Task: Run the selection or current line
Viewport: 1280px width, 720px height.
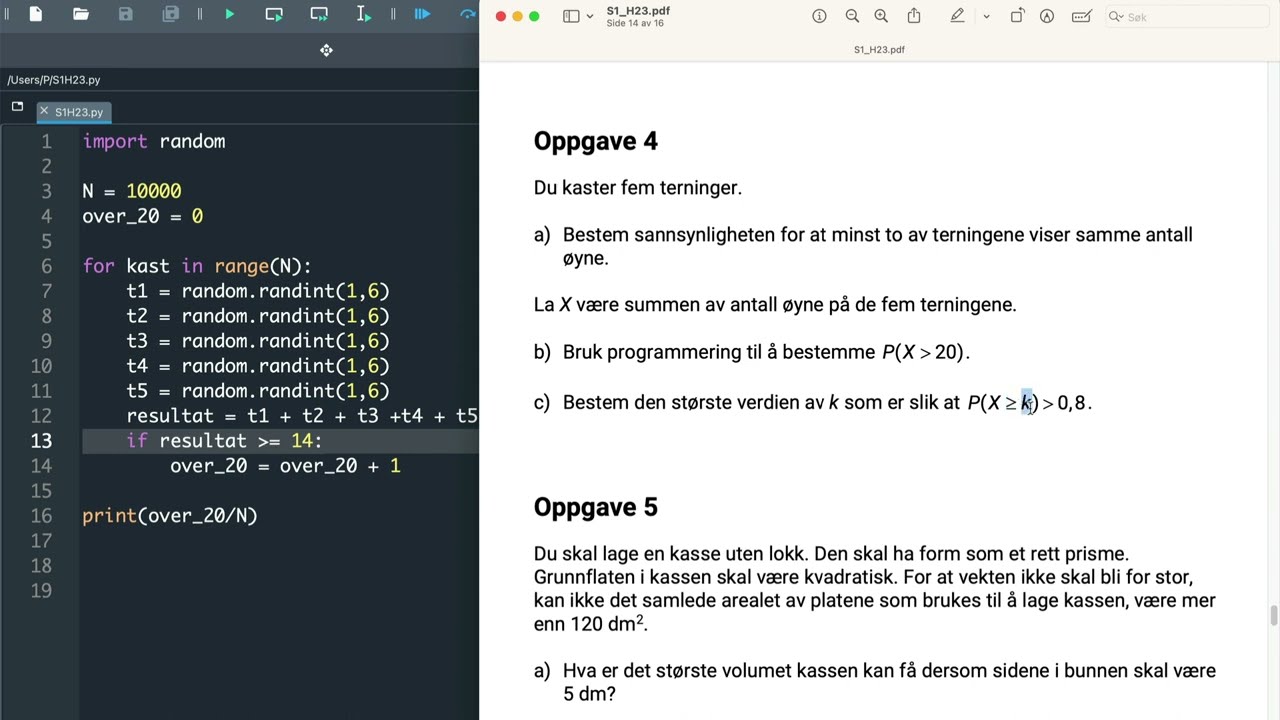Action: [x=363, y=14]
